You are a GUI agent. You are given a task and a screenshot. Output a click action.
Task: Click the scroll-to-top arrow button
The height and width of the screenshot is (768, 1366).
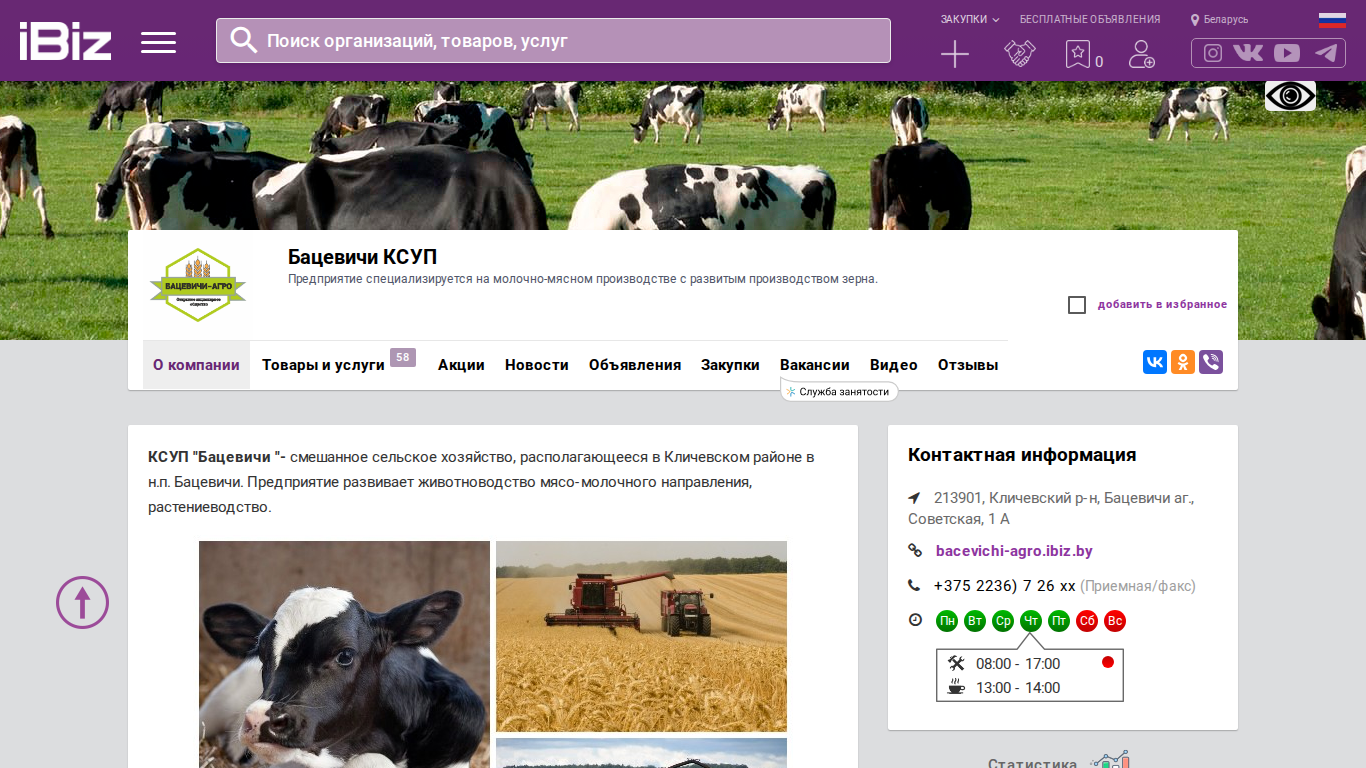[82, 603]
